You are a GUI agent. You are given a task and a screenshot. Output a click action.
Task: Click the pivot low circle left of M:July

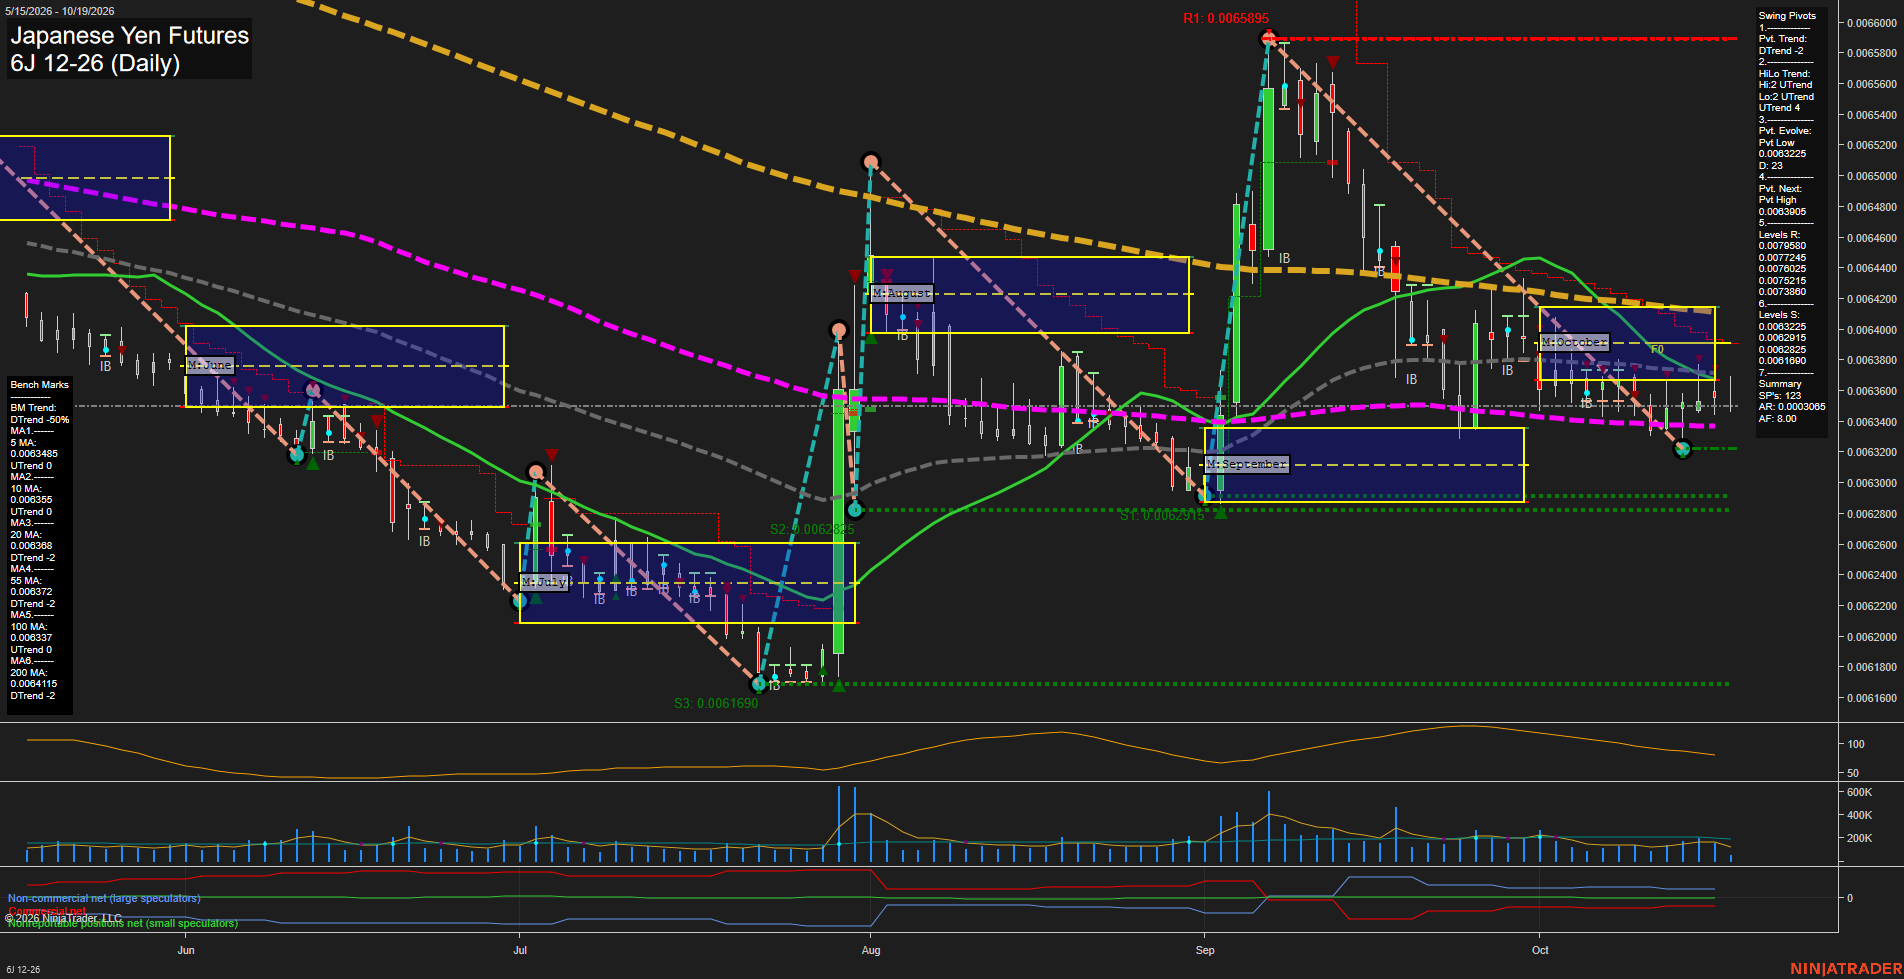(x=519, y=601)
